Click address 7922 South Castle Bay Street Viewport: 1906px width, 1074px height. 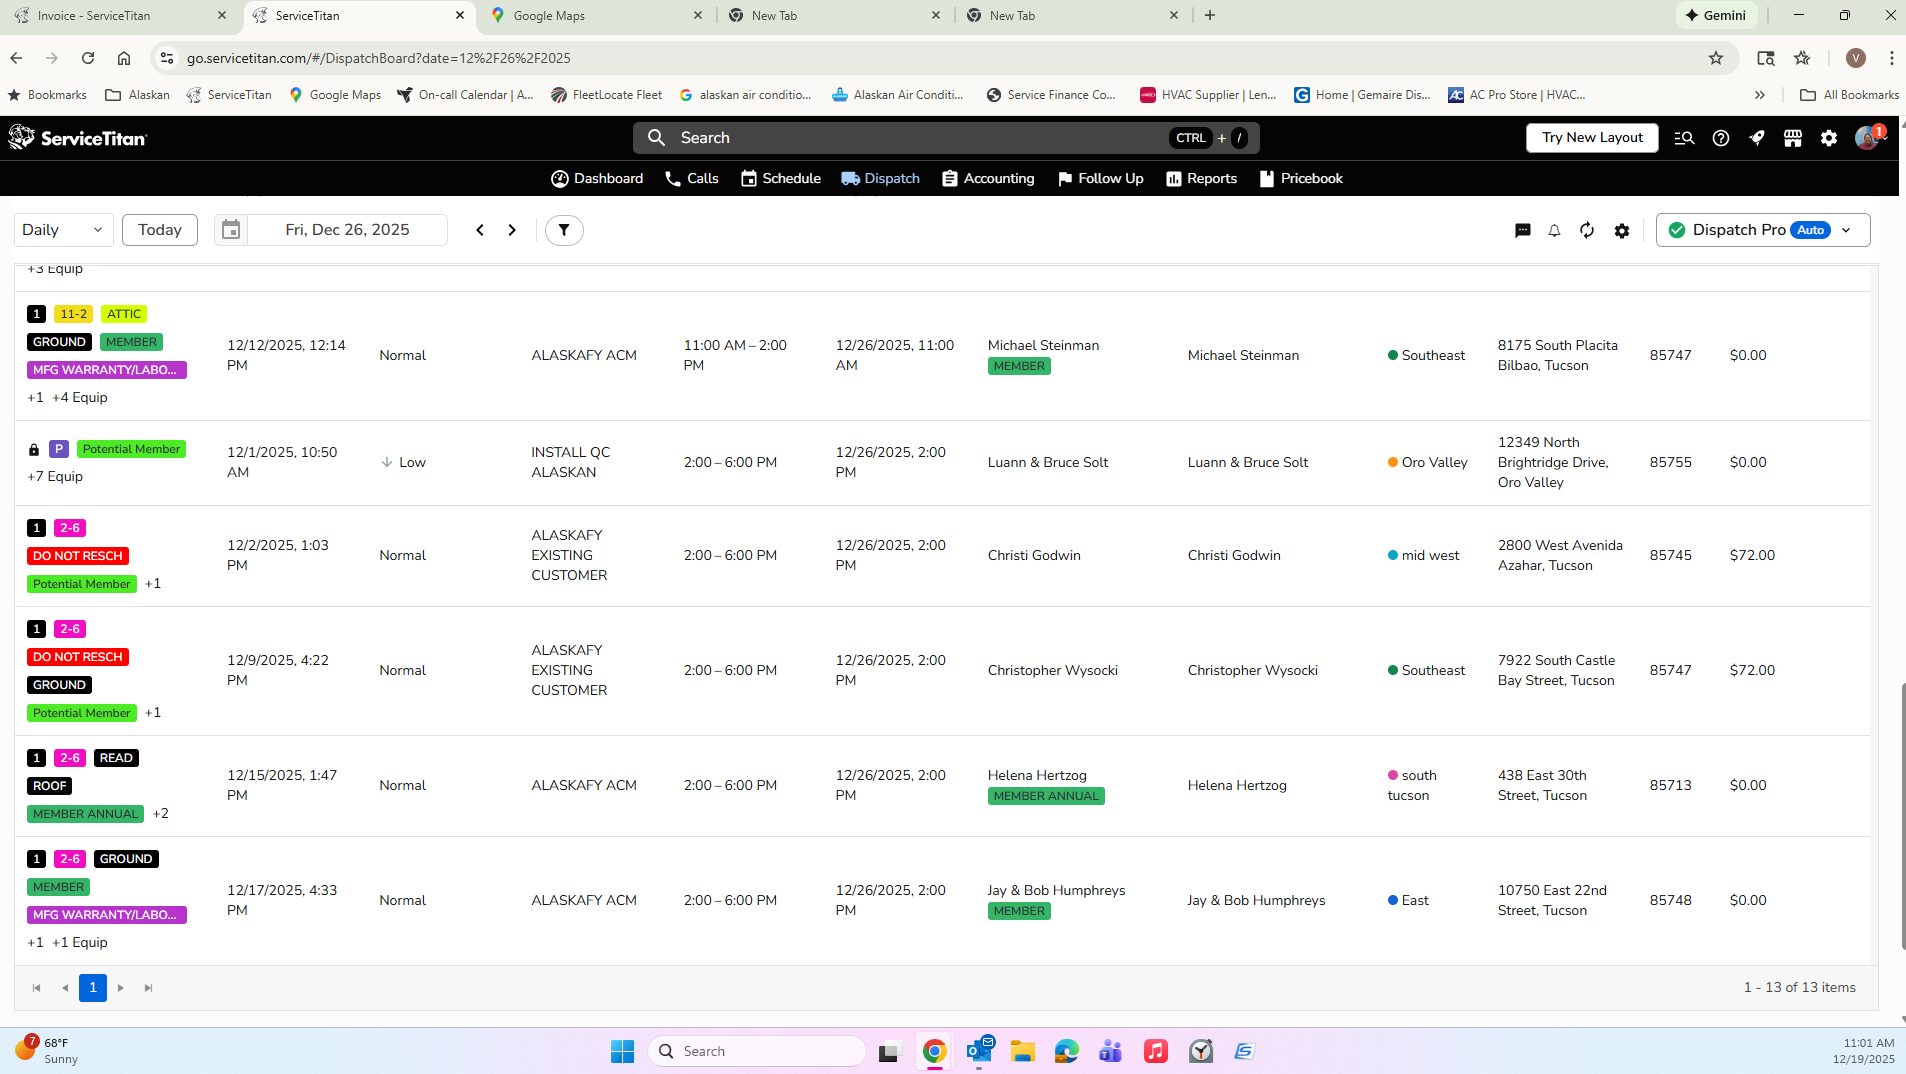point(1556,670)
